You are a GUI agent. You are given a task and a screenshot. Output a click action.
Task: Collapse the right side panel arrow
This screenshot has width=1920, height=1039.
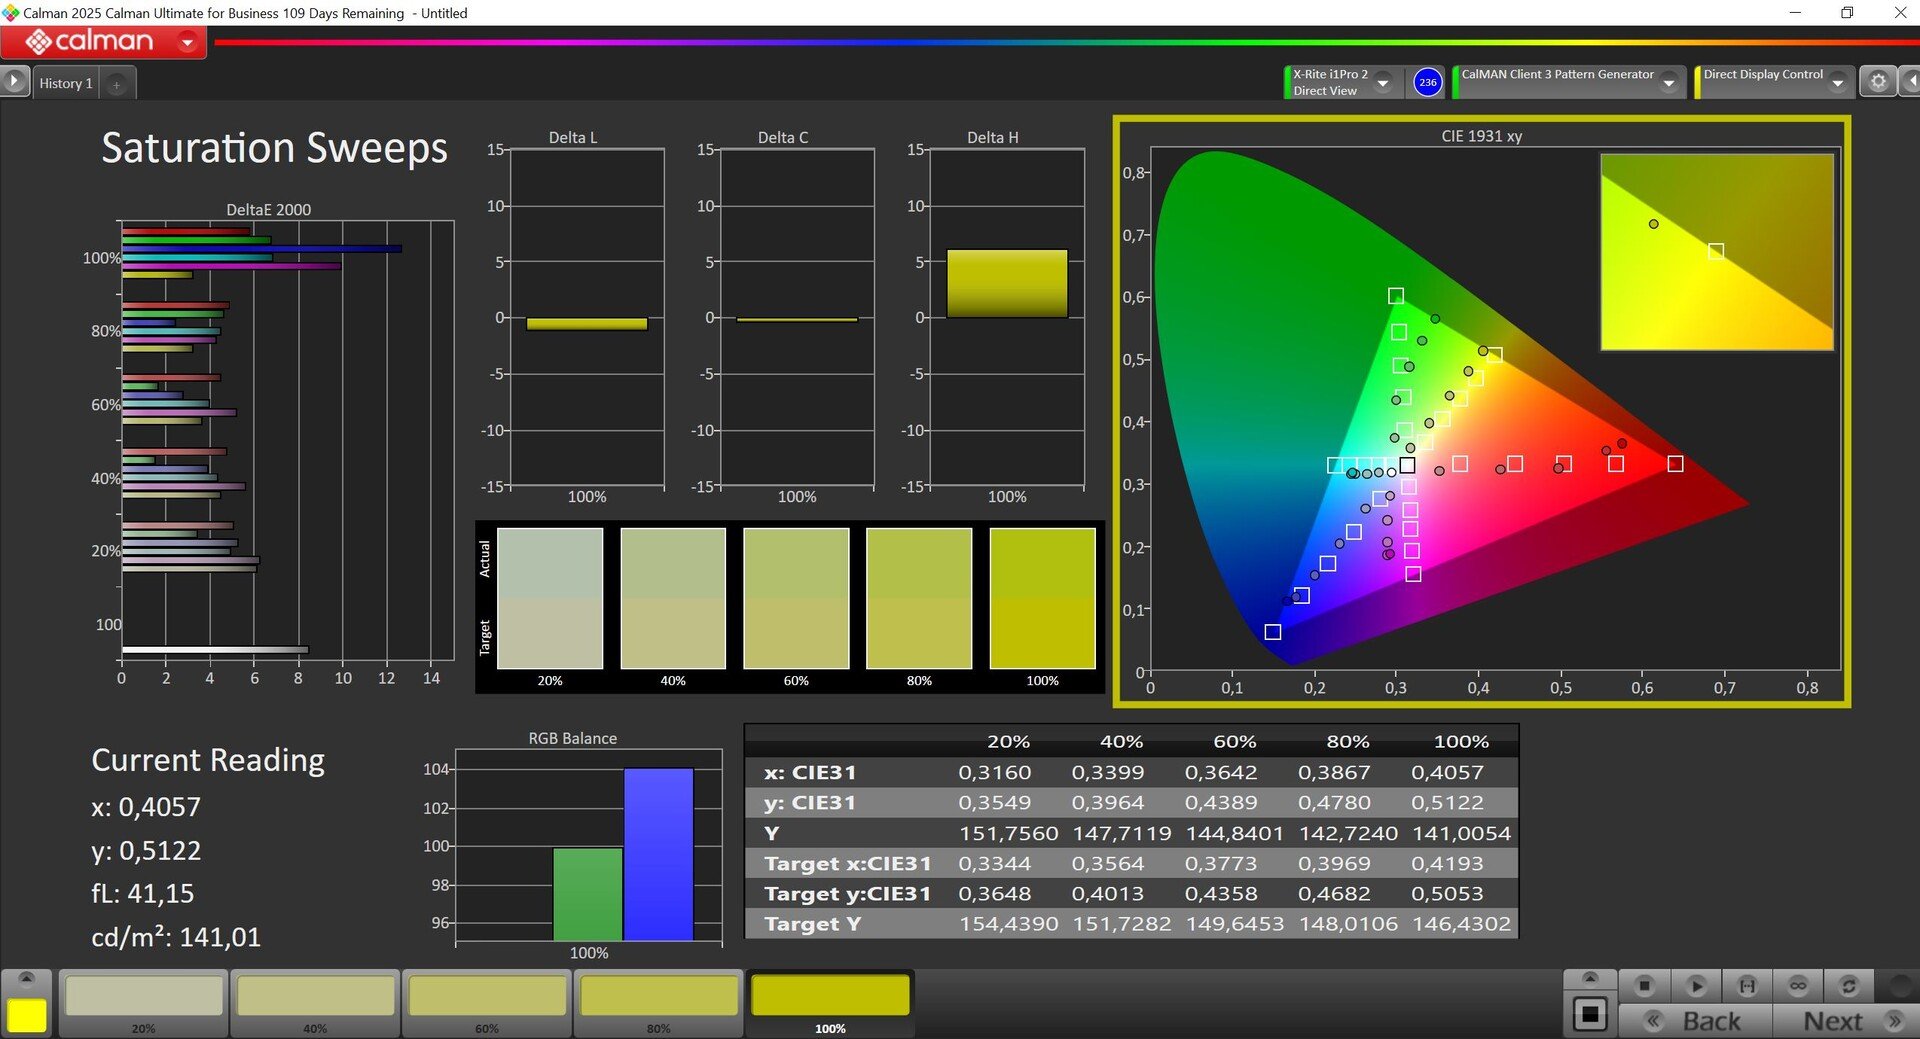point(1910,82)
